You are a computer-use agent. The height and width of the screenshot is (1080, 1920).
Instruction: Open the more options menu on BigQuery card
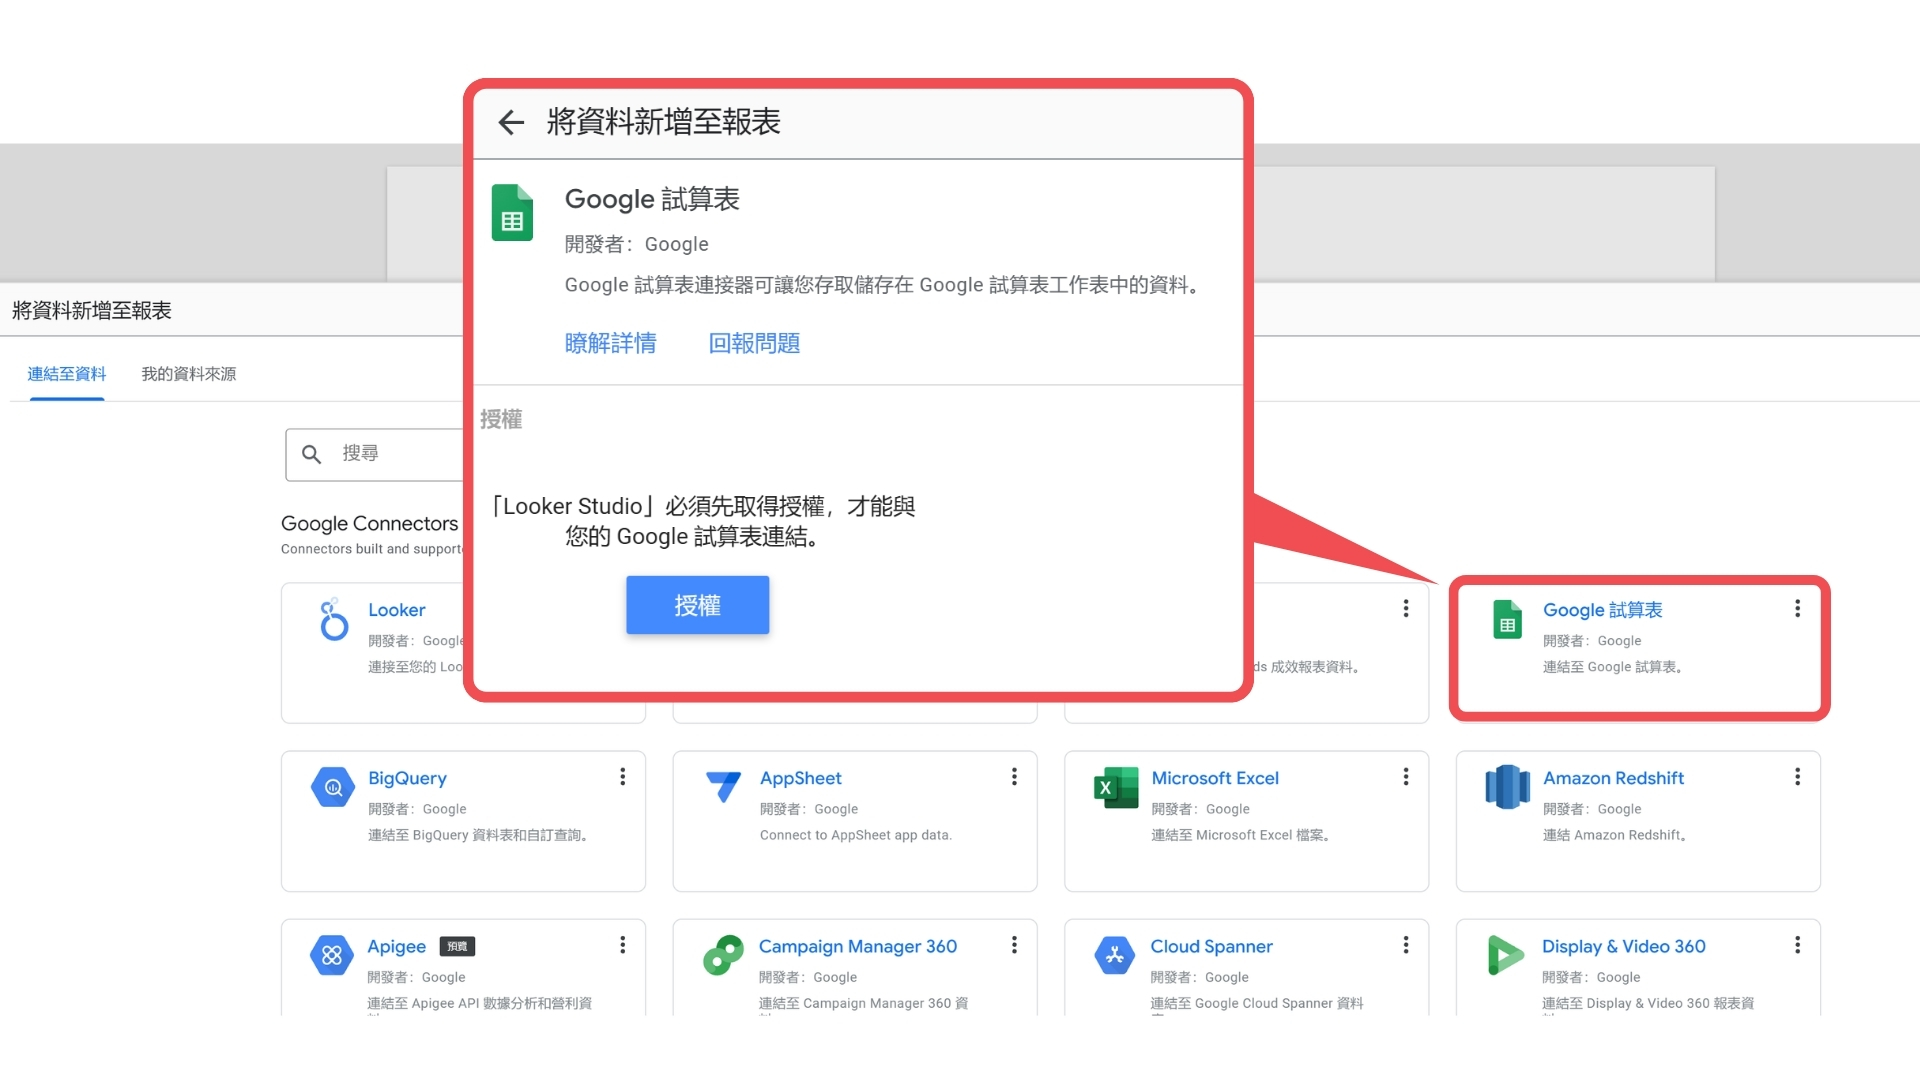[x=622, y=777]
